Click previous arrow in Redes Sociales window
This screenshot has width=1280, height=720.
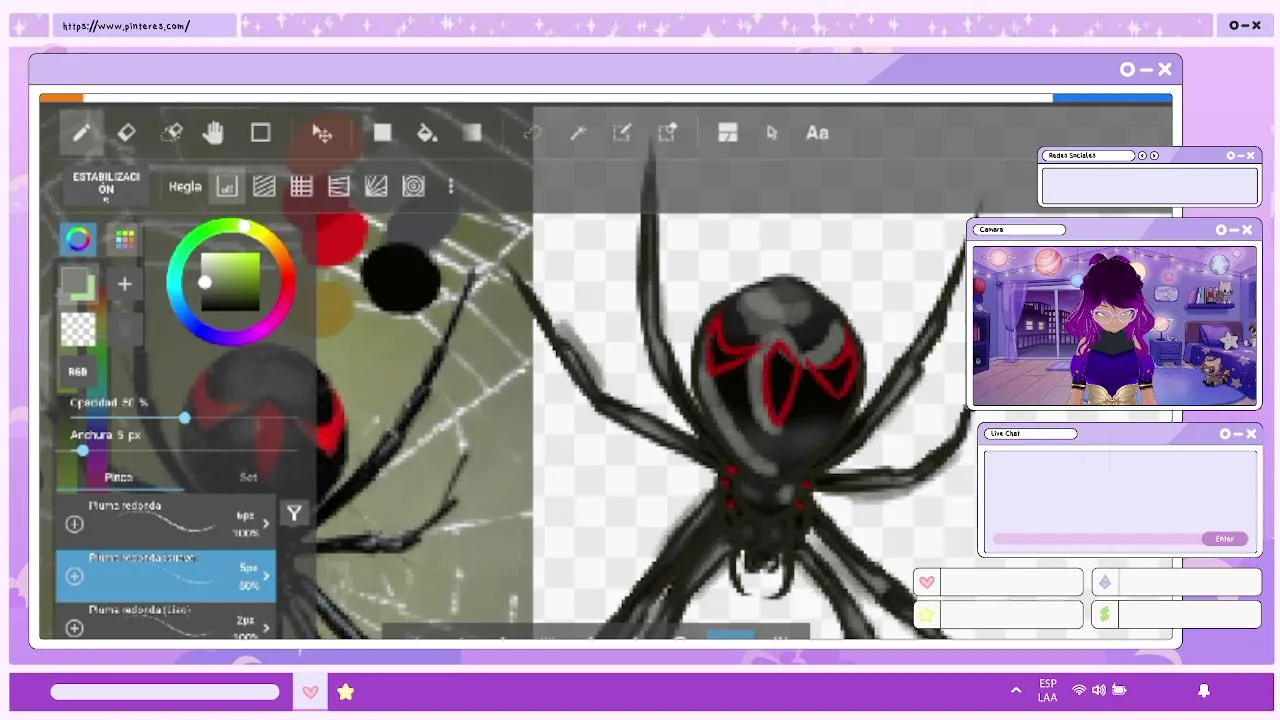(1143, 156)
